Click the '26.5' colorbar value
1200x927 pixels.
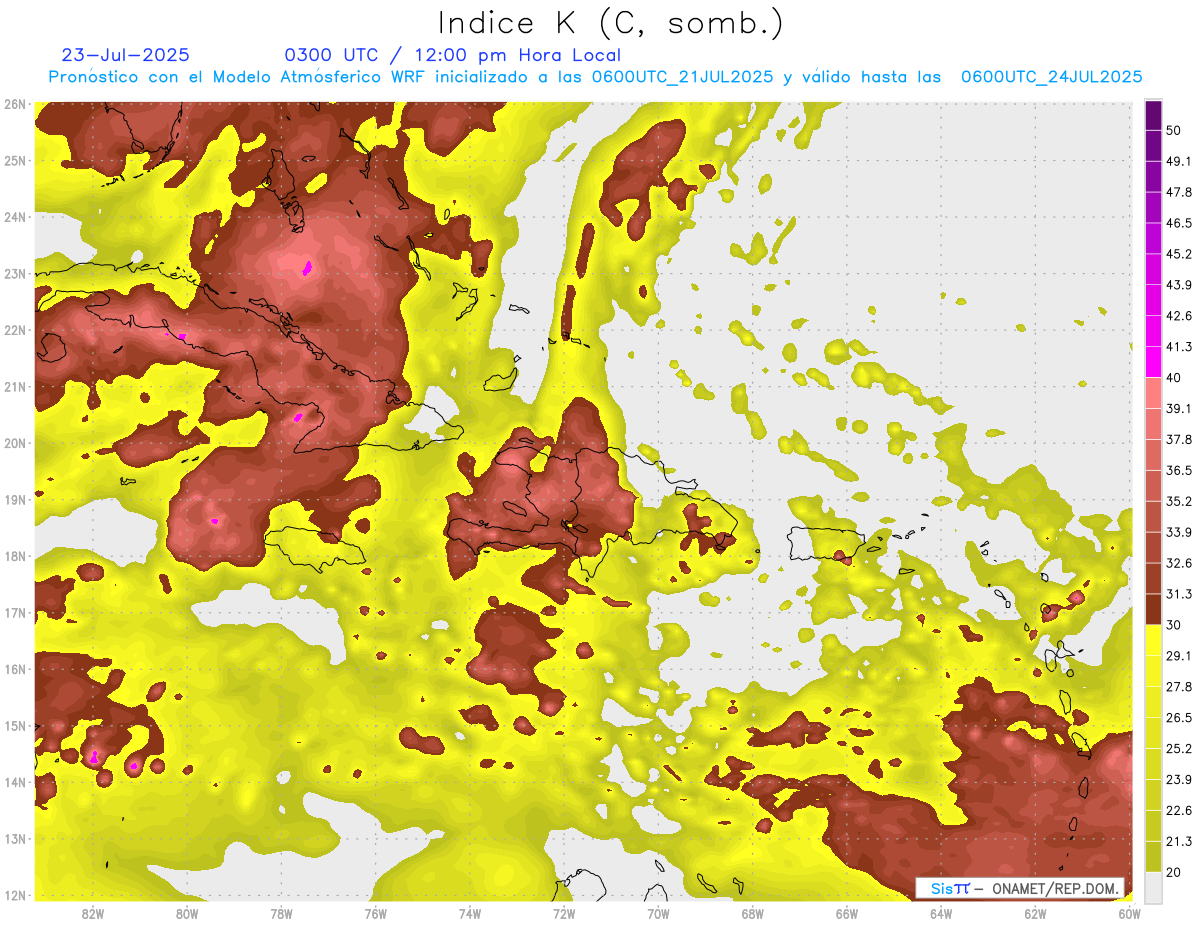1179,717
